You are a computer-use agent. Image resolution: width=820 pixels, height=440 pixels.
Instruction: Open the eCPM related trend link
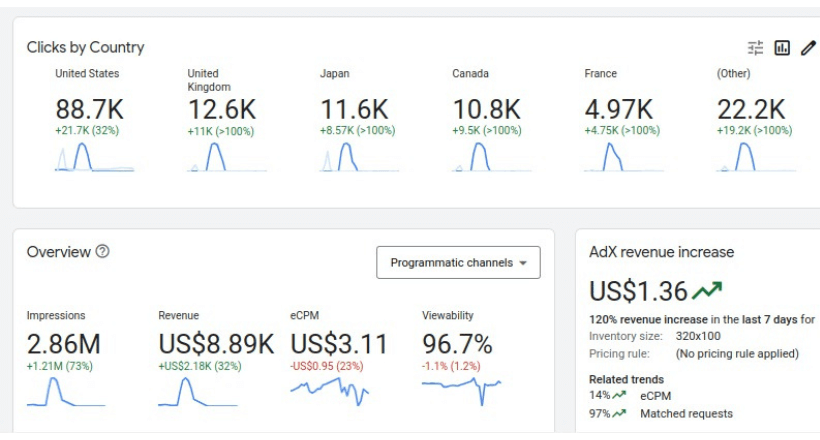pos(655,396)
